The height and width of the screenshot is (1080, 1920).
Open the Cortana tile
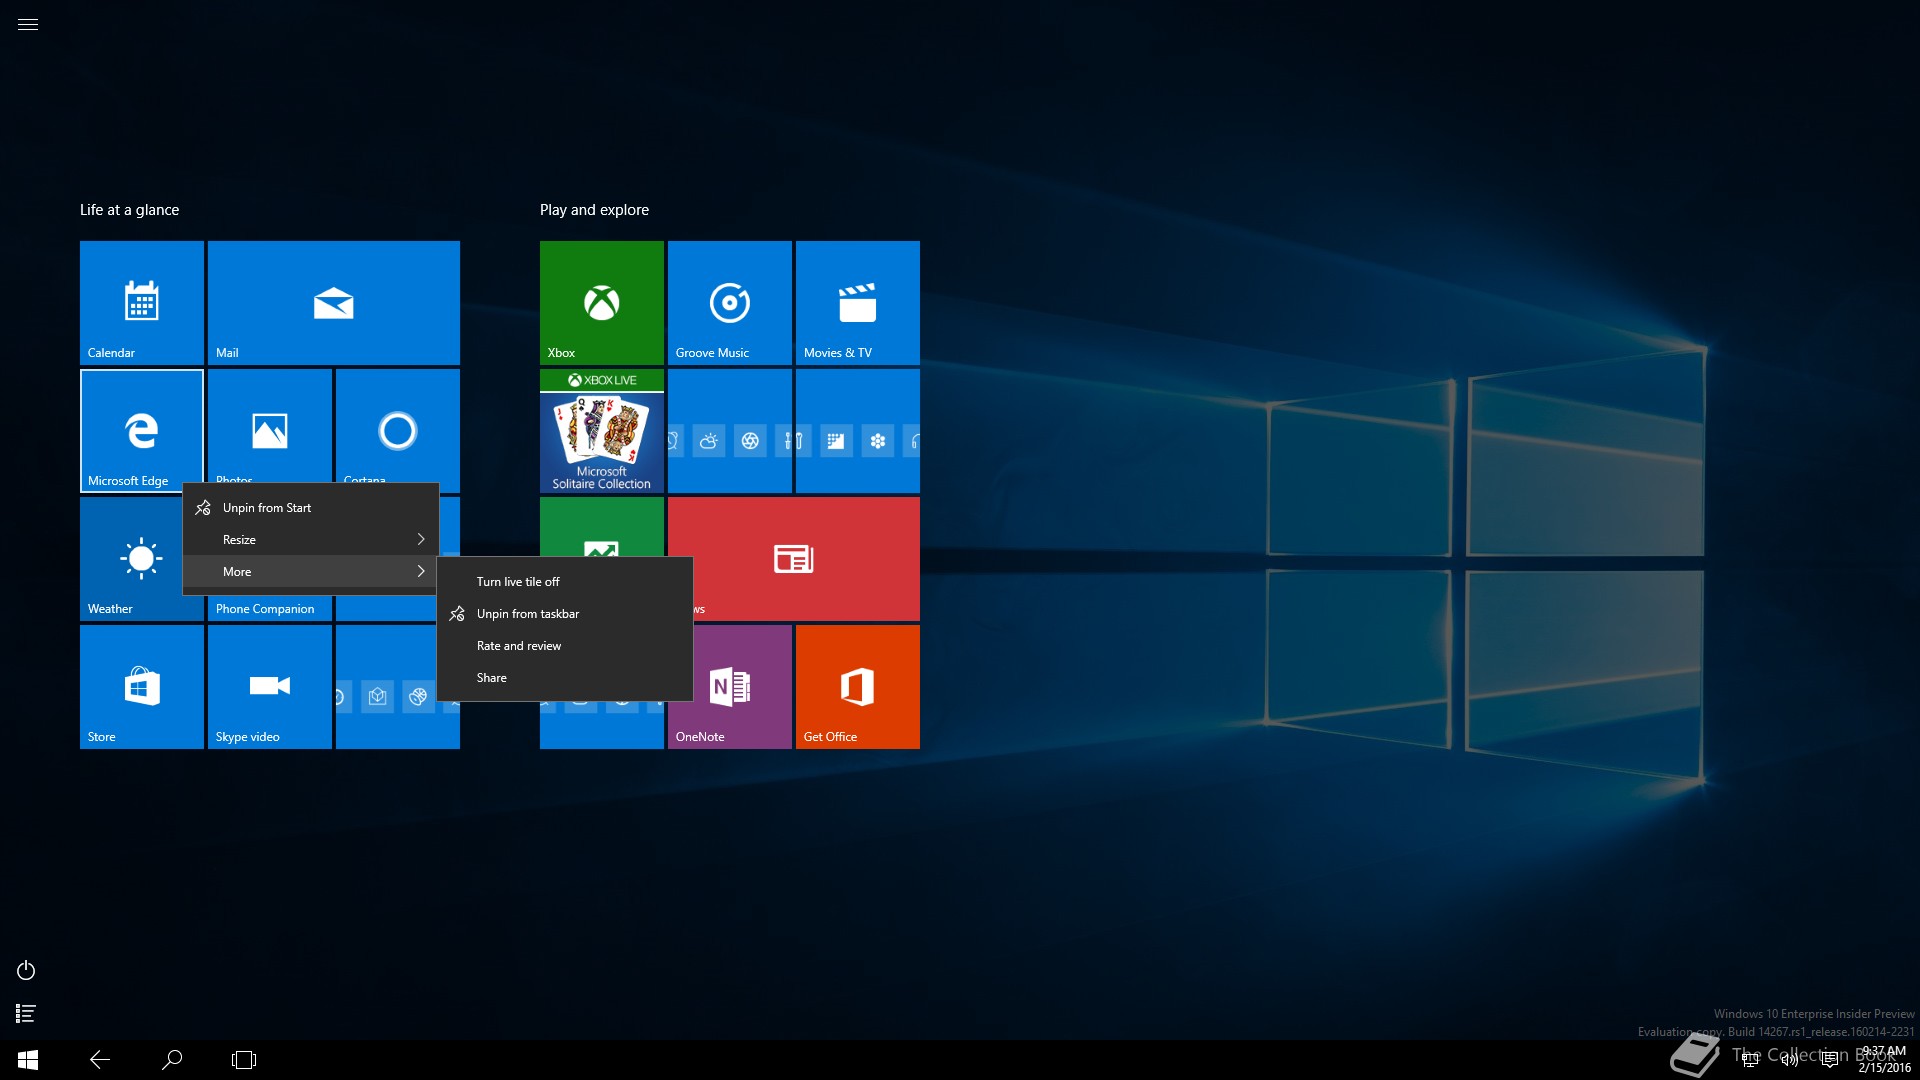(x=398, y=427)
